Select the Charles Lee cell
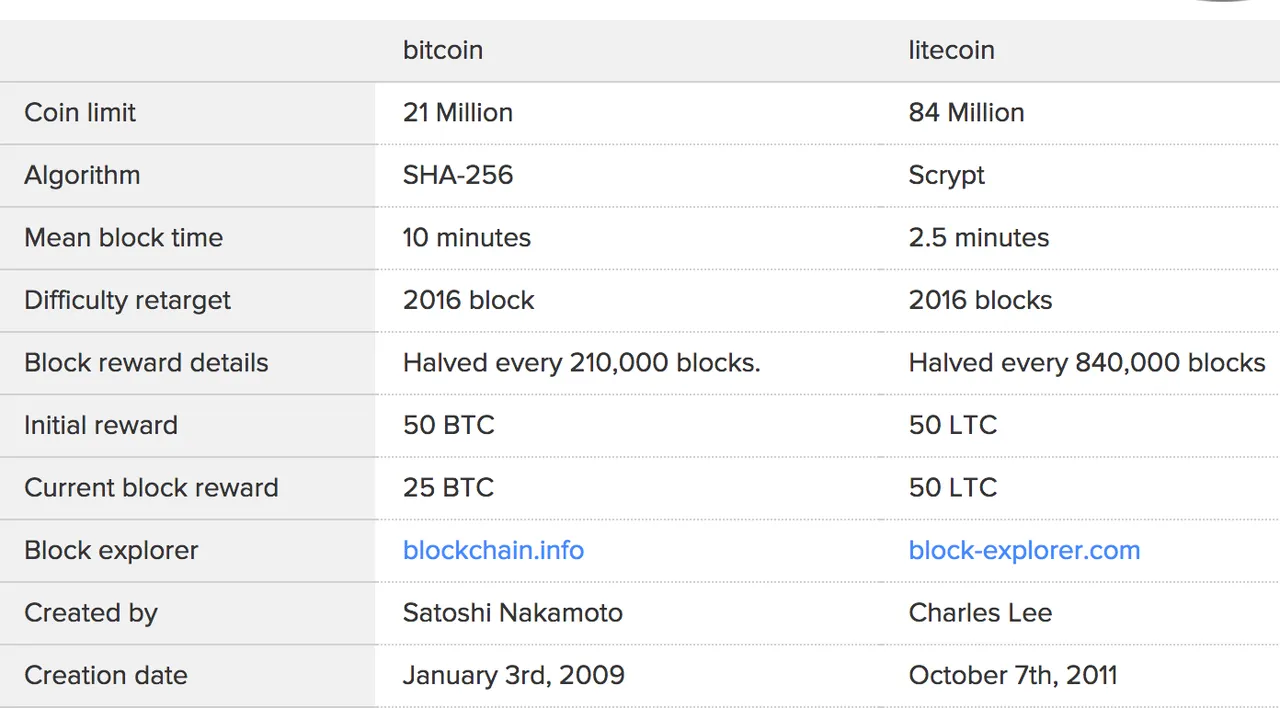The image size is (1280, 708). tap(980, 613)
